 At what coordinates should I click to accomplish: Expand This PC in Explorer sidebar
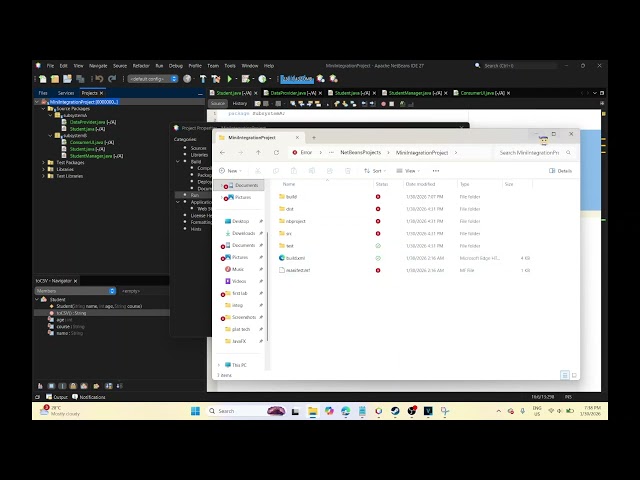click(x=219, y=365)
